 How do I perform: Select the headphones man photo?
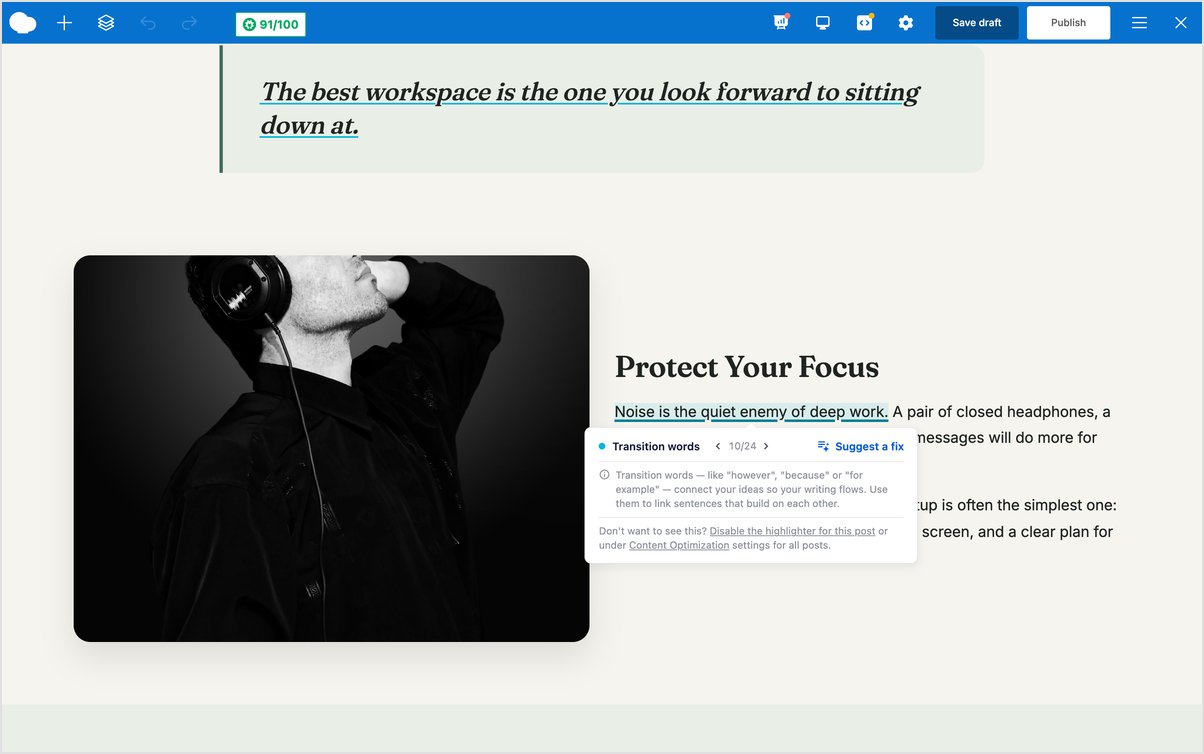(331, 448)
